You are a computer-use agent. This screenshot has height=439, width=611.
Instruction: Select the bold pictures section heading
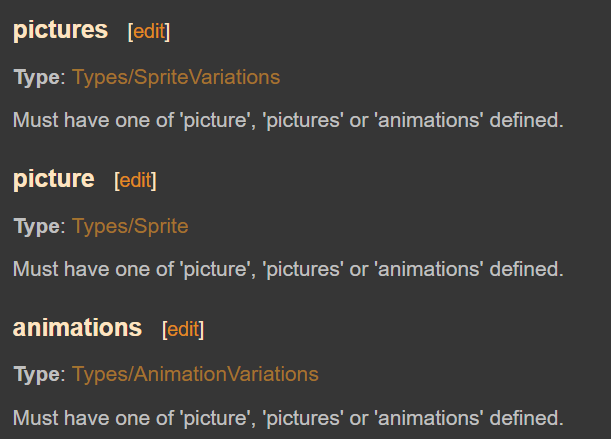(x=60, y=30)
